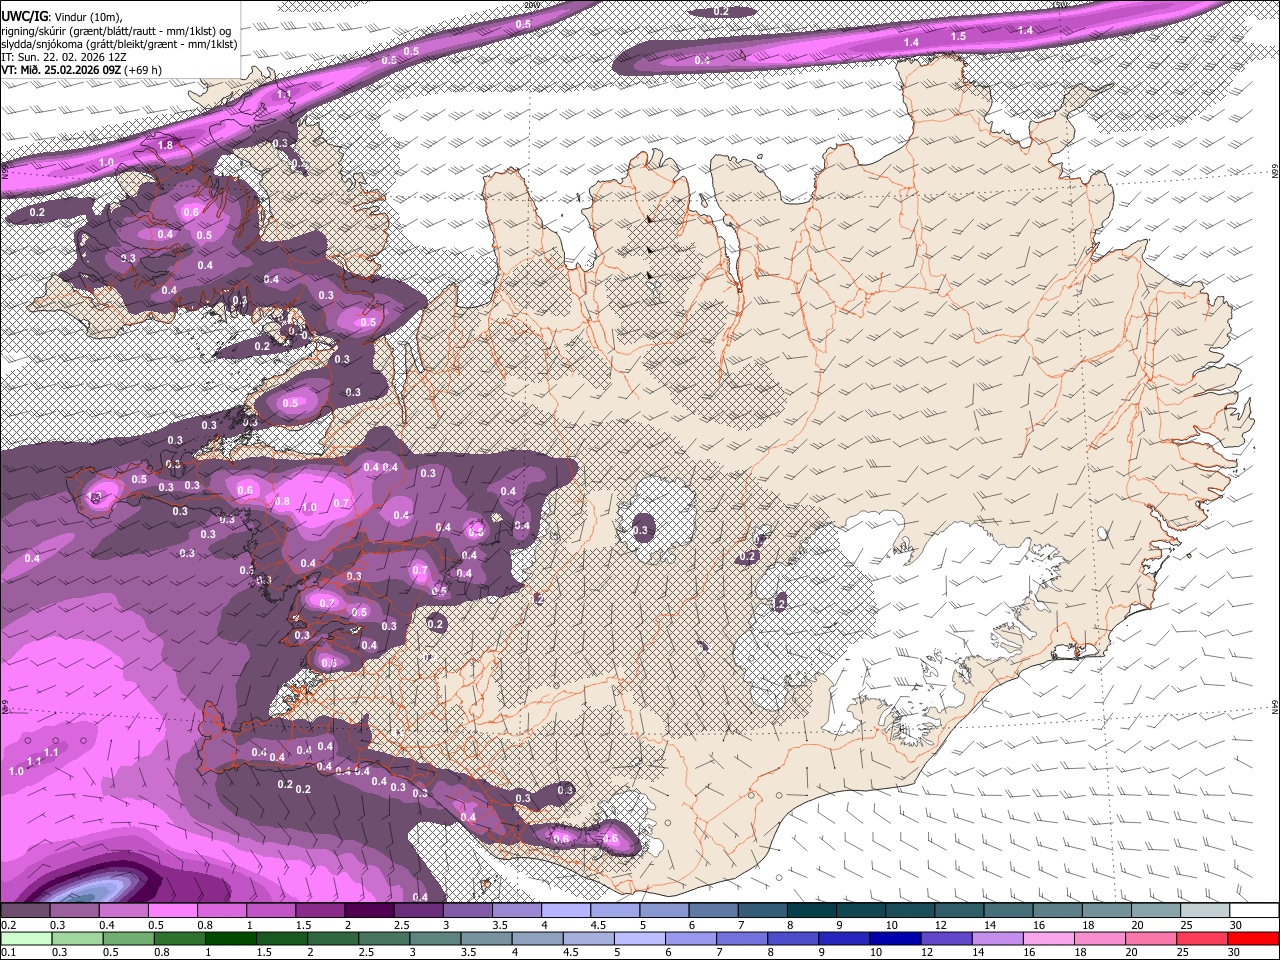Click the dark green 1–1.5 swatch in lower legend

click(x=230, y=938)
